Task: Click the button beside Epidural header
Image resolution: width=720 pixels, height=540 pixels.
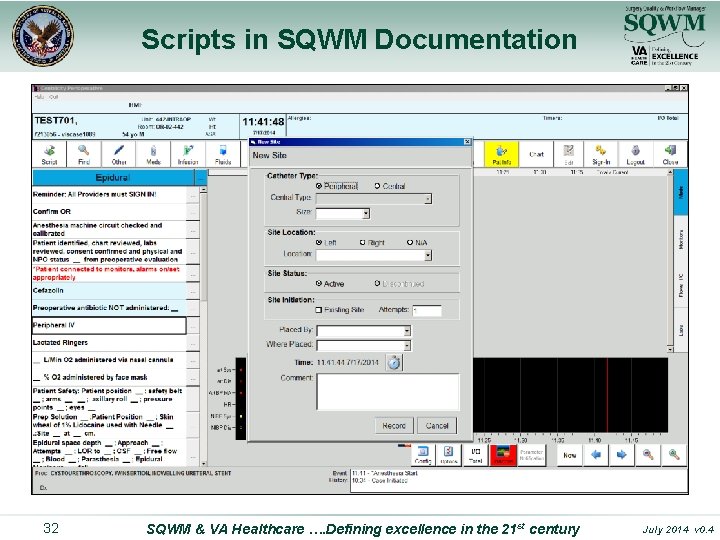Action: pos(201,178)
